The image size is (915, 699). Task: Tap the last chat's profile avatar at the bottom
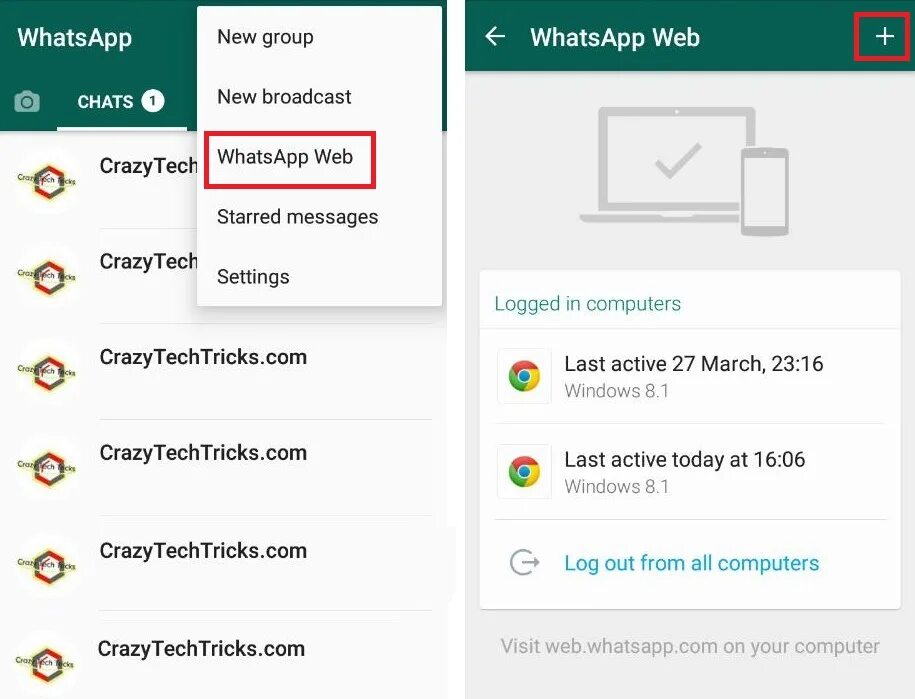[46, 664]
